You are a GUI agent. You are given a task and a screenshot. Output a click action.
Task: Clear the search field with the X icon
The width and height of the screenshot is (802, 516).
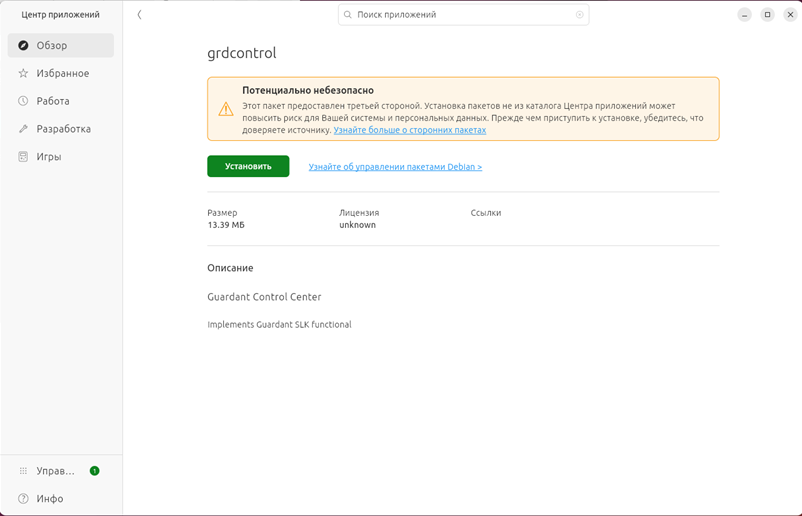pyautogui.click(x=580, y=15)
